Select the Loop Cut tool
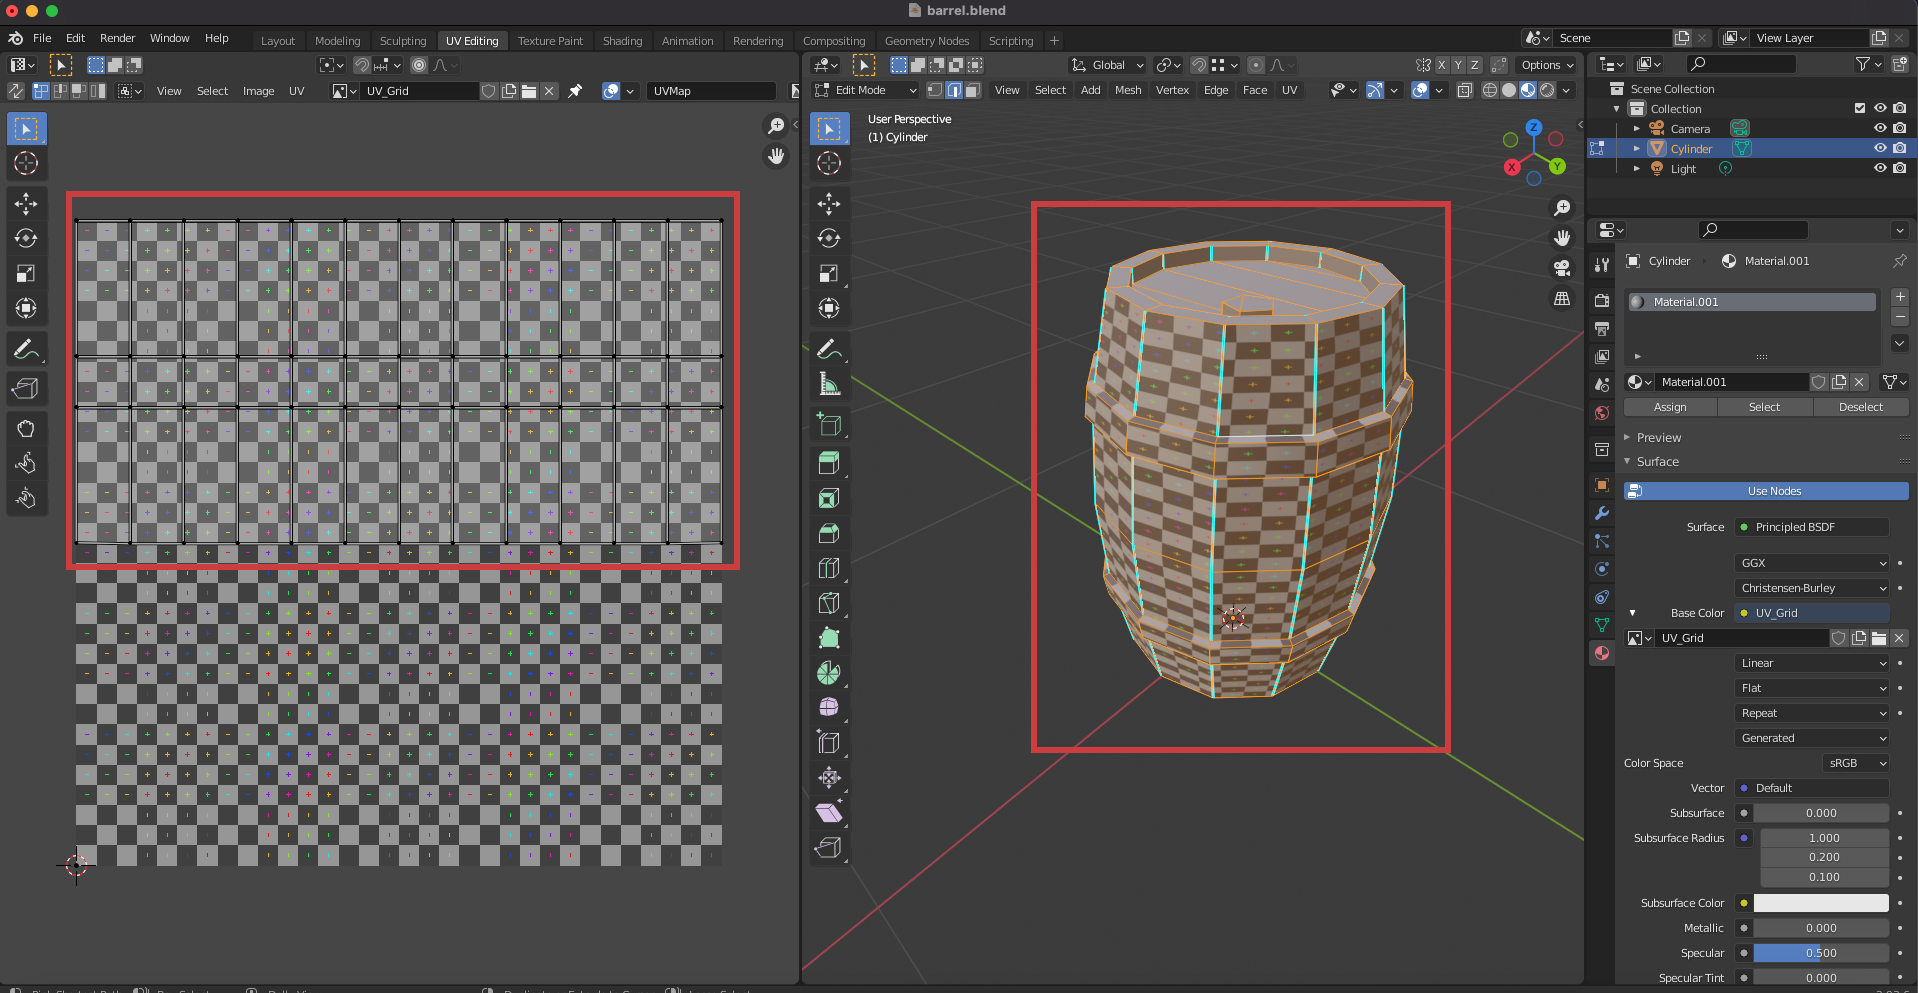1918x993 pixels. tap(829, 568)
